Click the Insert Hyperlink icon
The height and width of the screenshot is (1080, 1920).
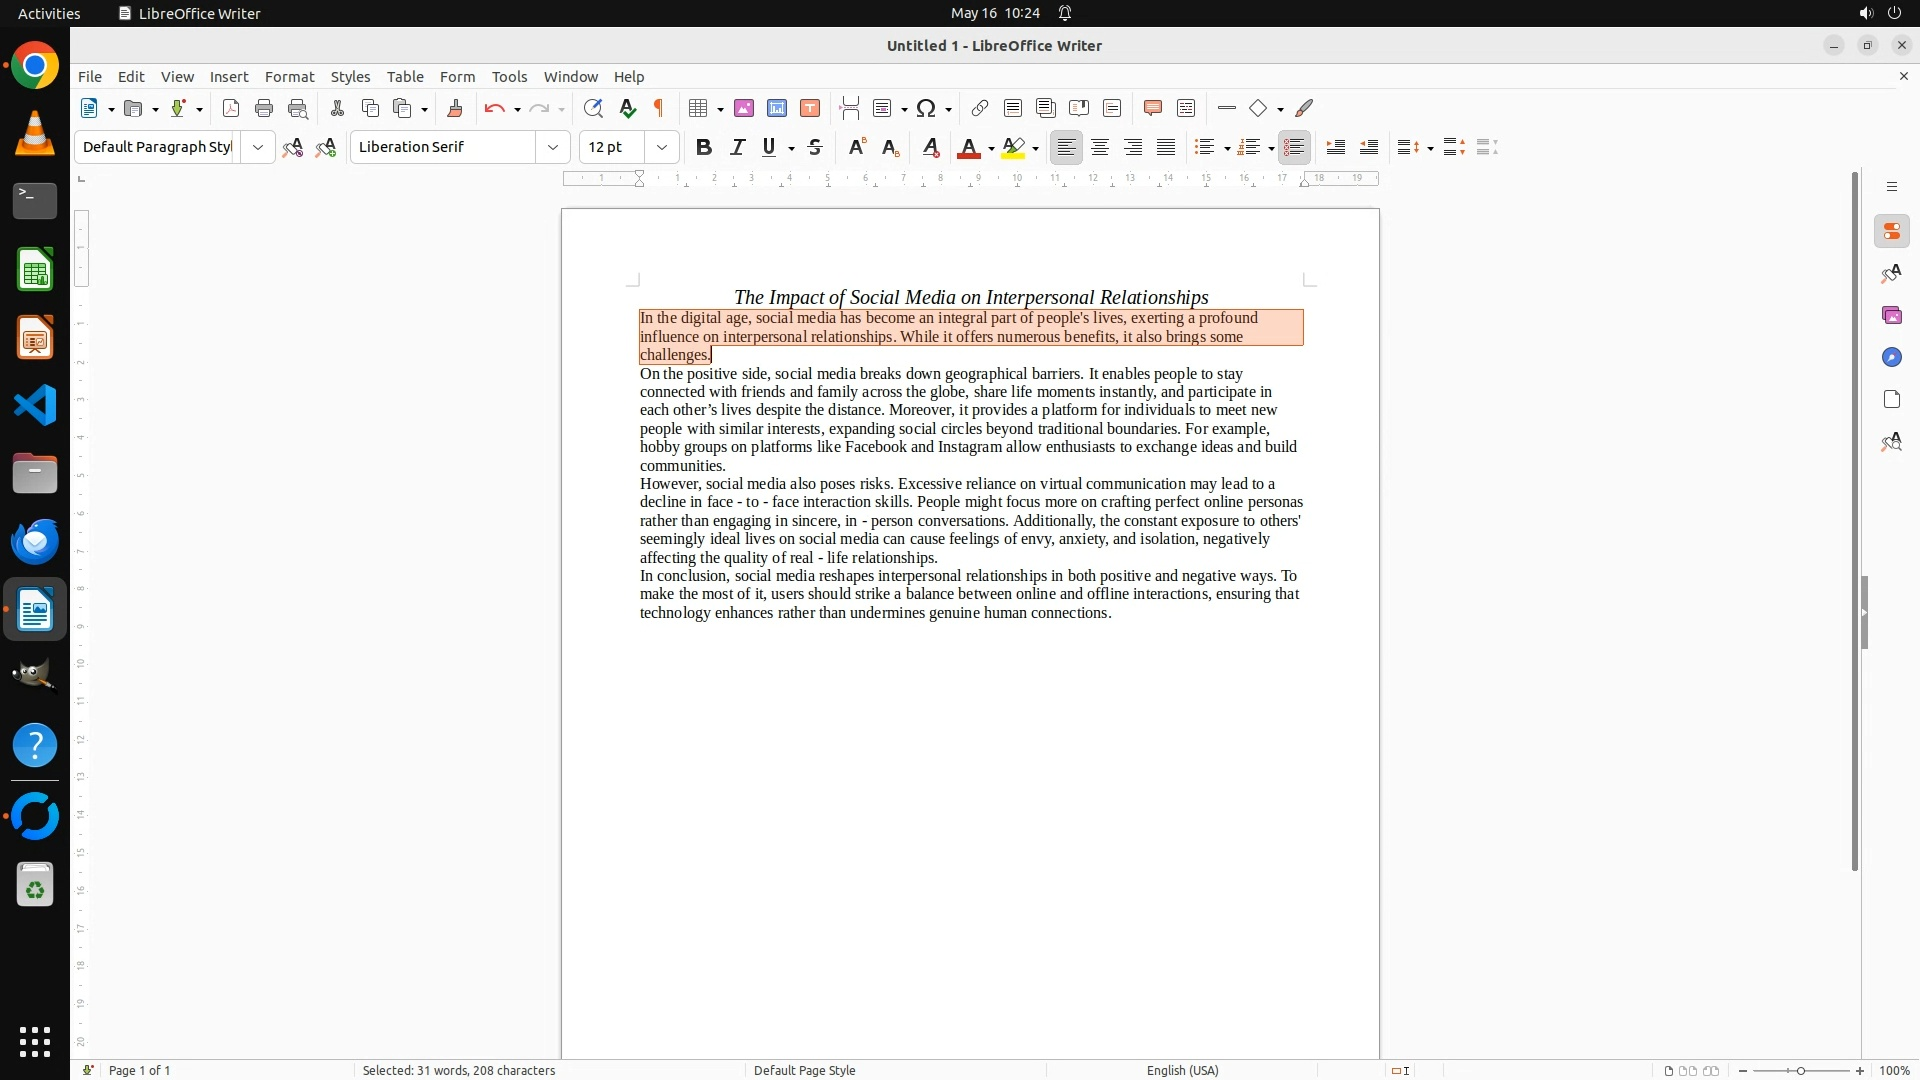click(980, 109)
